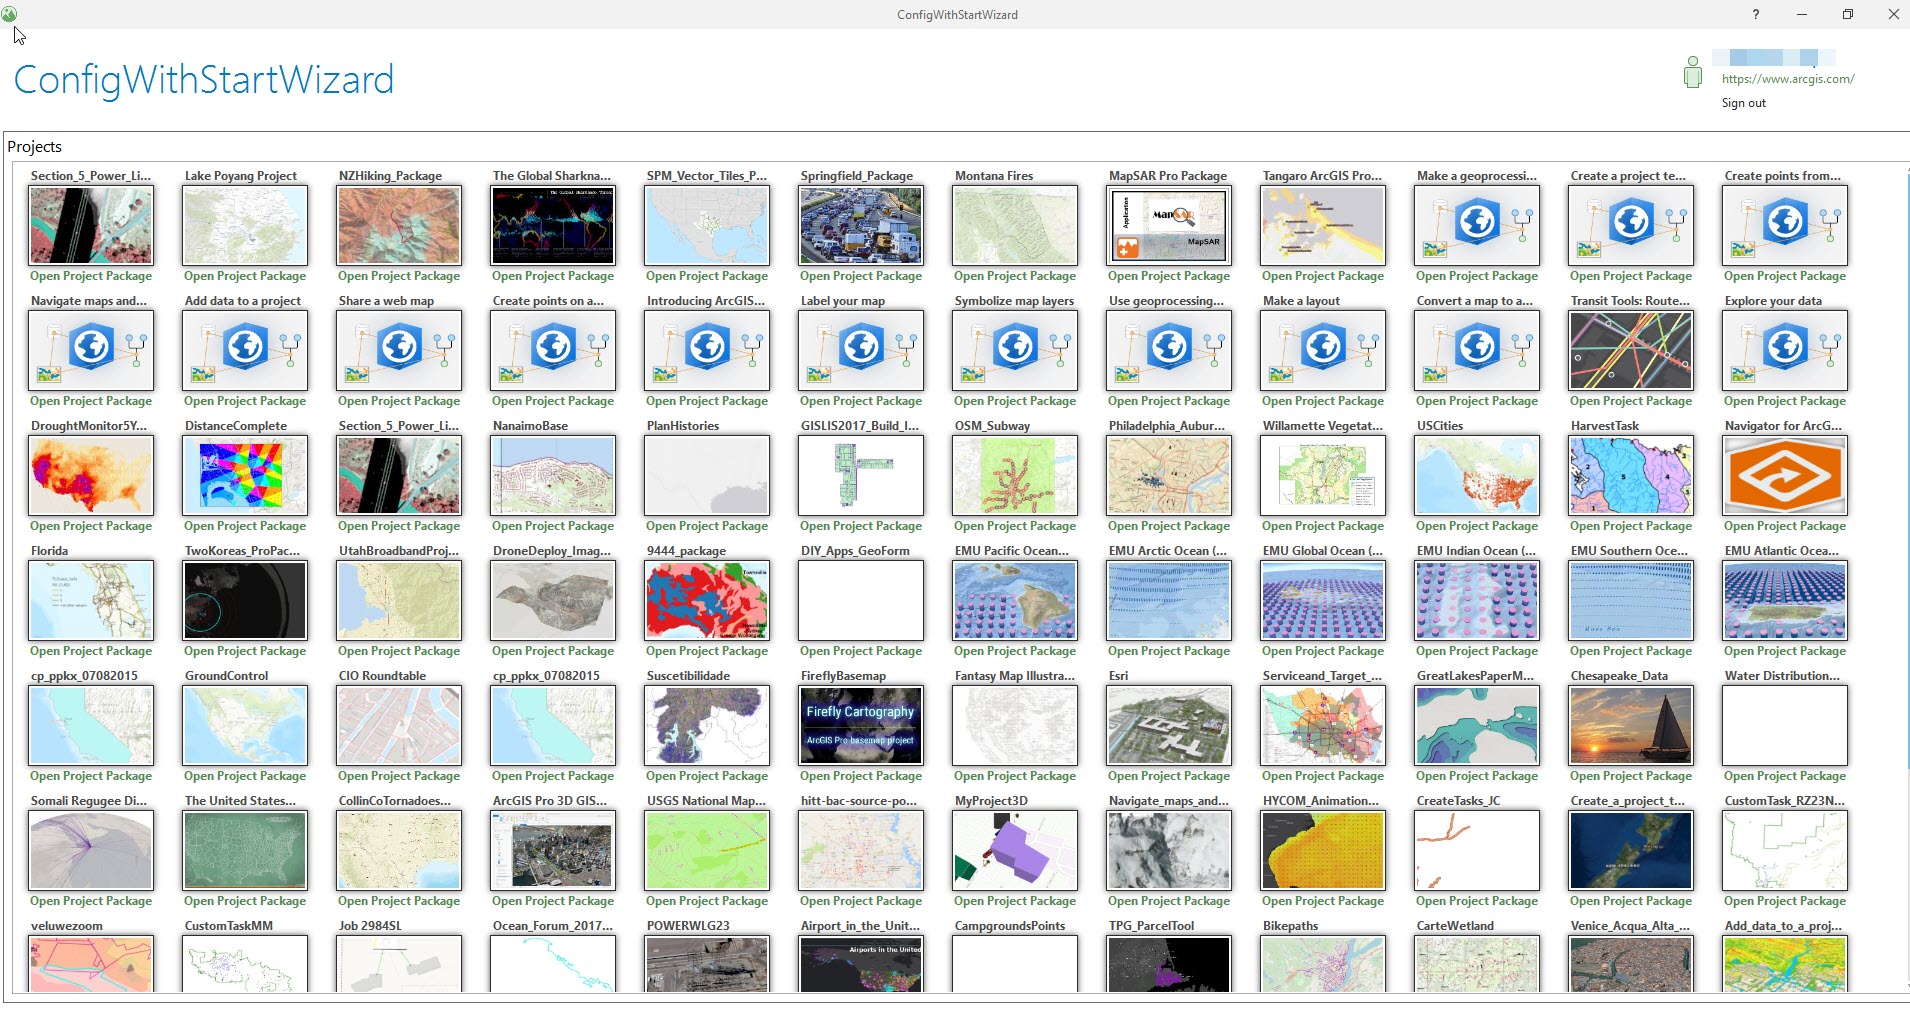Click the Create points on a... icon
The width and height of the screenshot is (1910, 1014).
tap(553, 350)
